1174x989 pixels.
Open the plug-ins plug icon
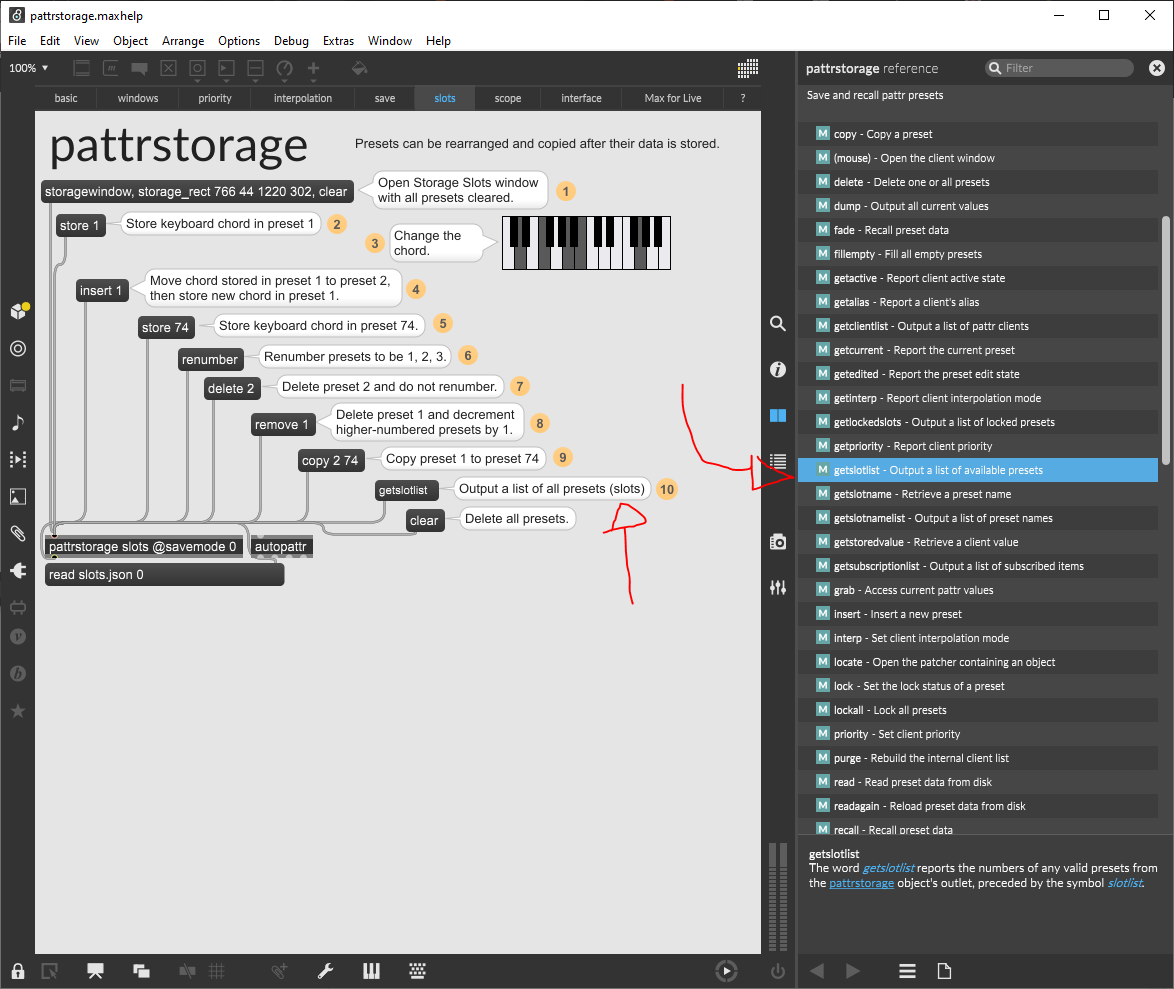(18, 570)
